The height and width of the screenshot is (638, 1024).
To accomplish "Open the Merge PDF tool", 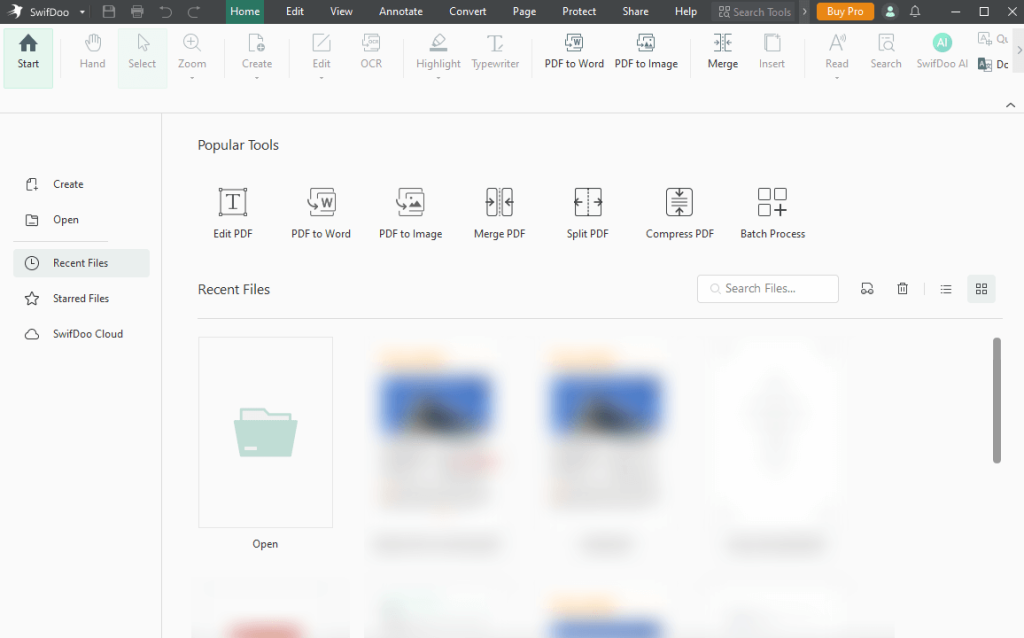I will pyautogui.click(x=499, y=210).
